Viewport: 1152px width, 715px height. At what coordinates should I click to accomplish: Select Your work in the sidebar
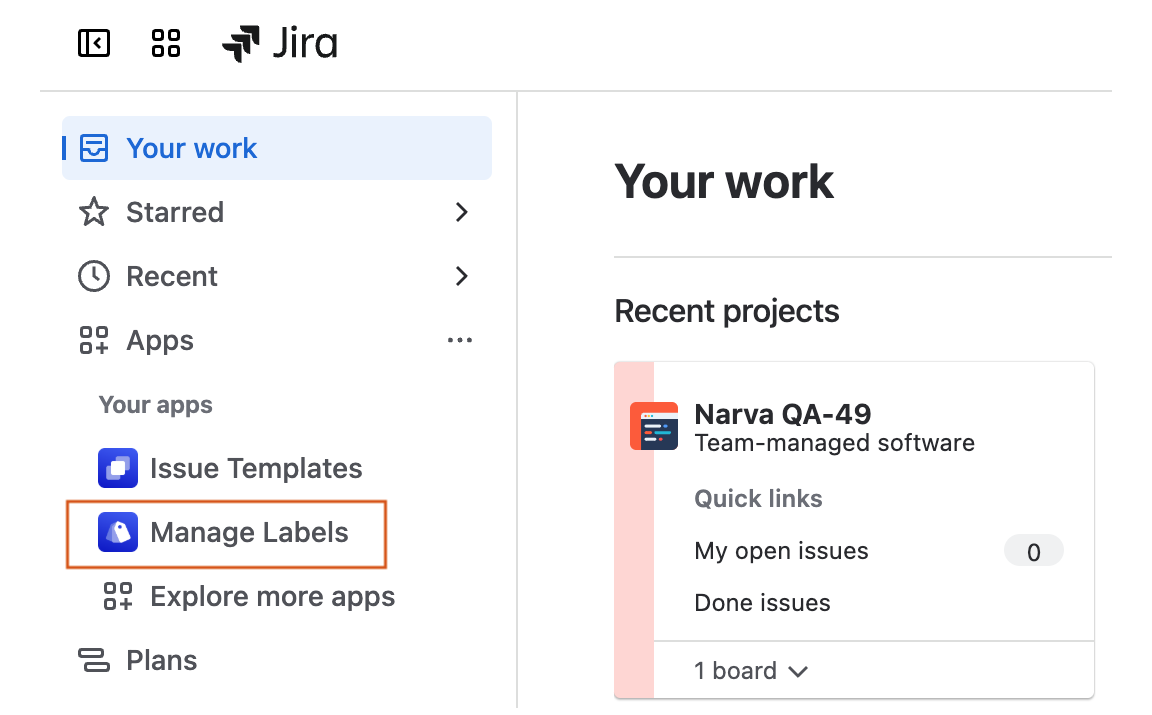(192, 148)
